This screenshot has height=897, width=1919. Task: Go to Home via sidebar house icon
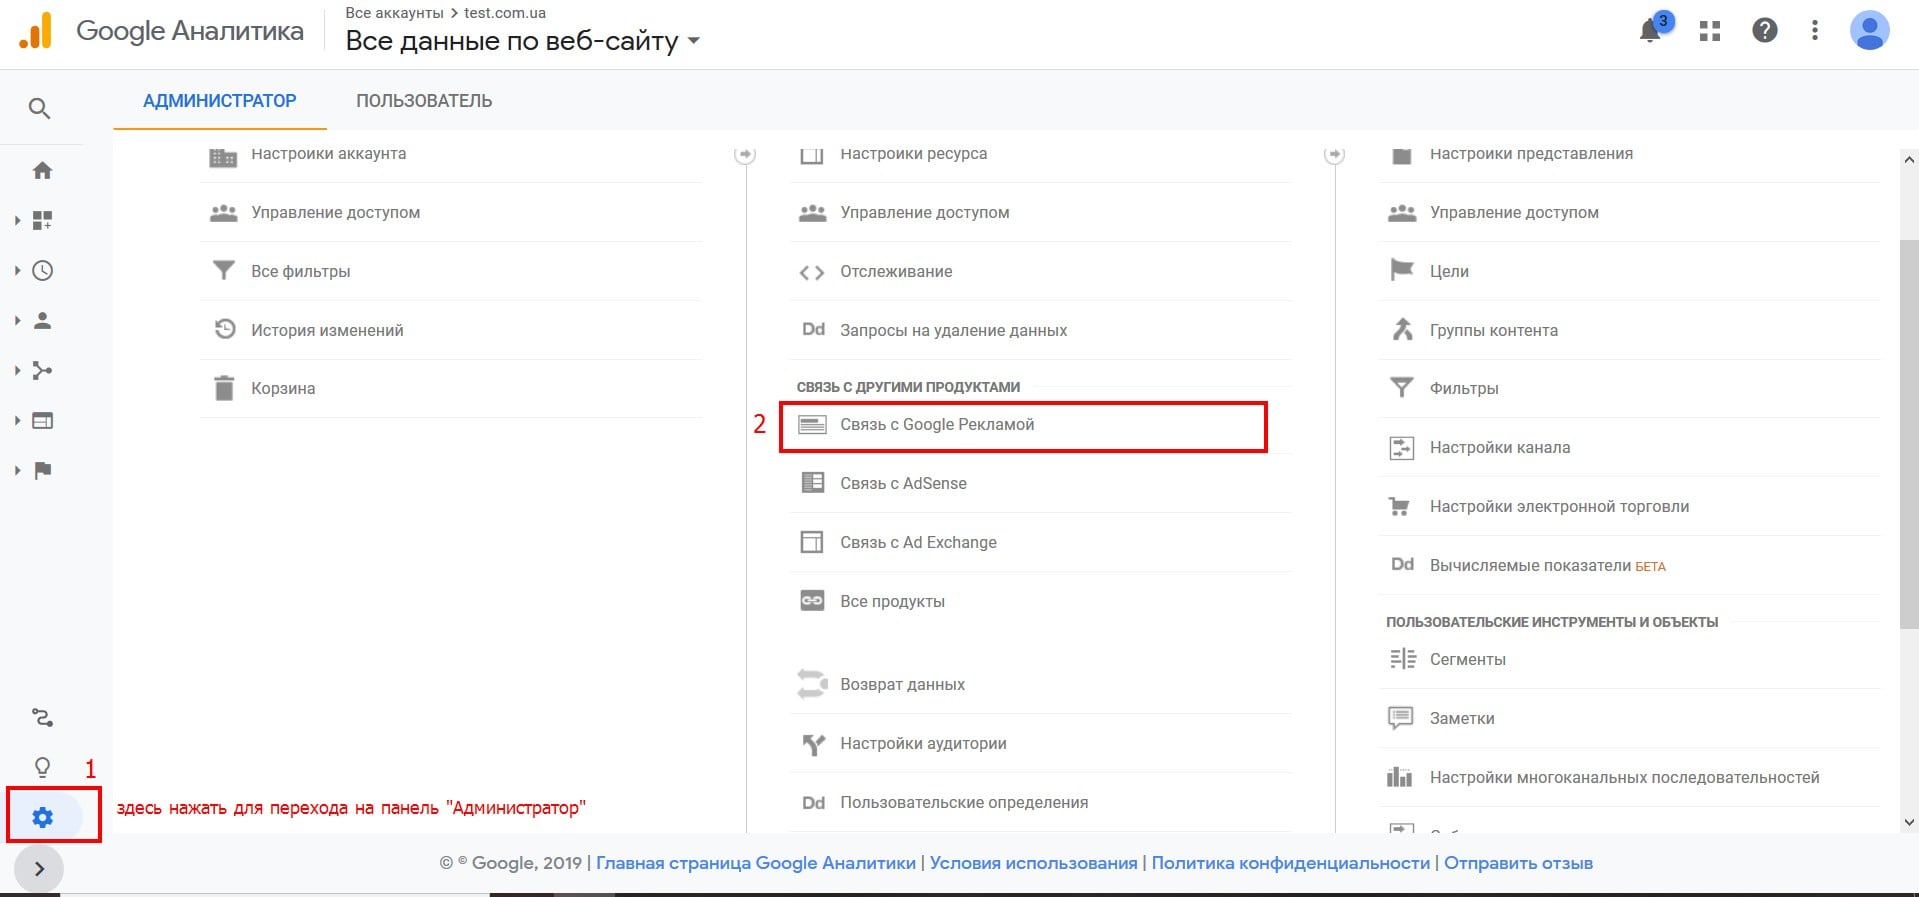[x=42, y=171]
